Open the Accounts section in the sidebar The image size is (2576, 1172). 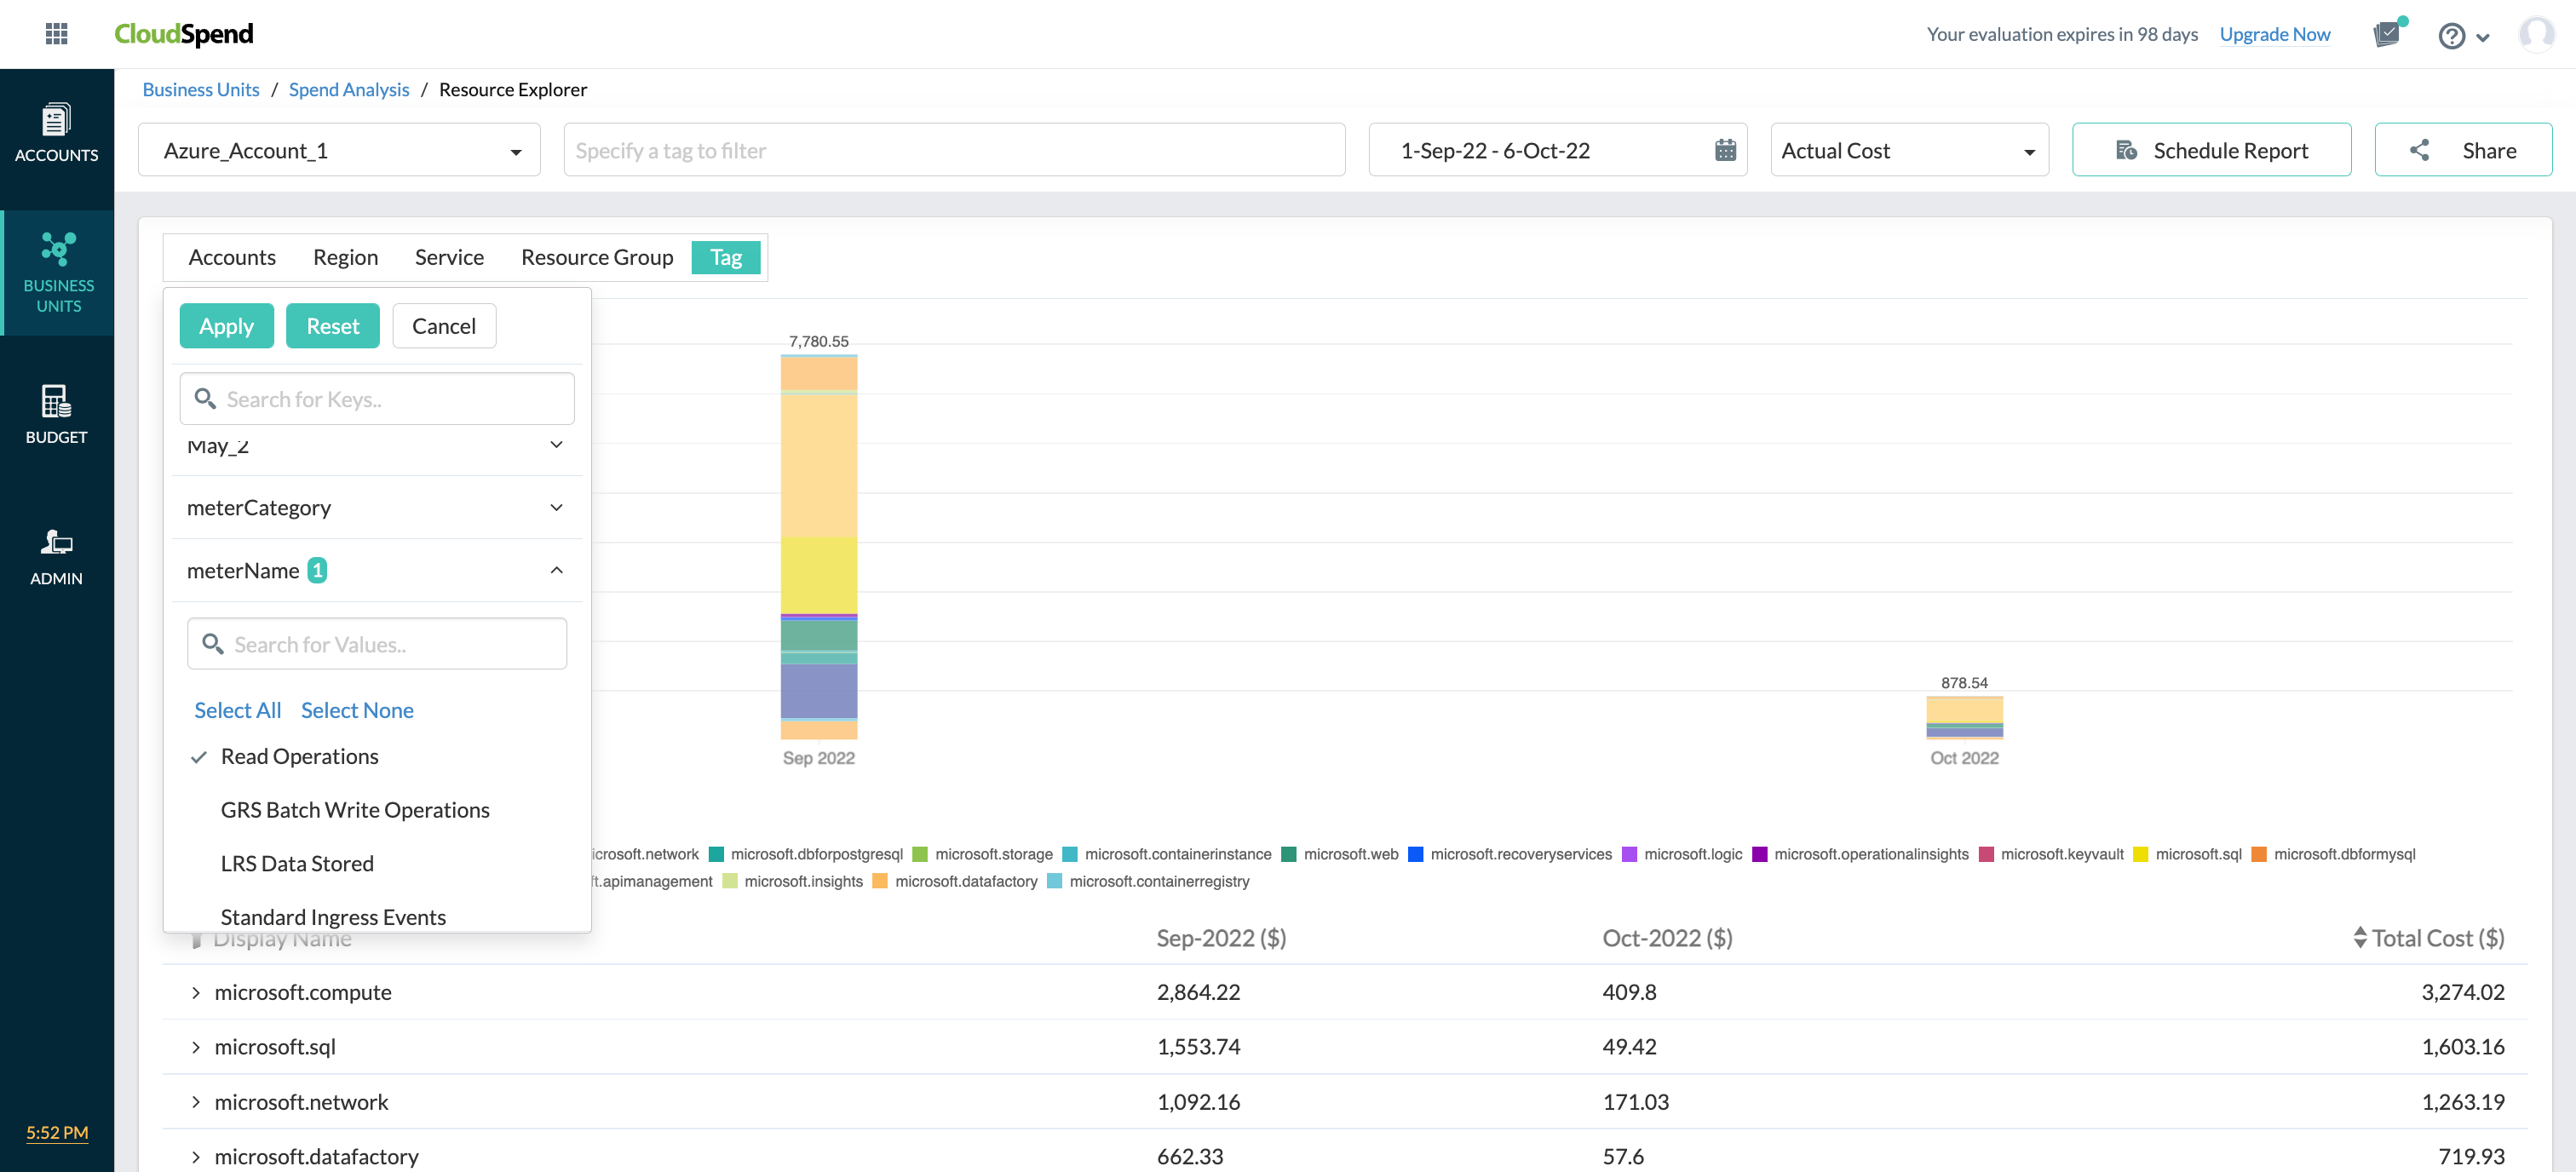[56, 132]
